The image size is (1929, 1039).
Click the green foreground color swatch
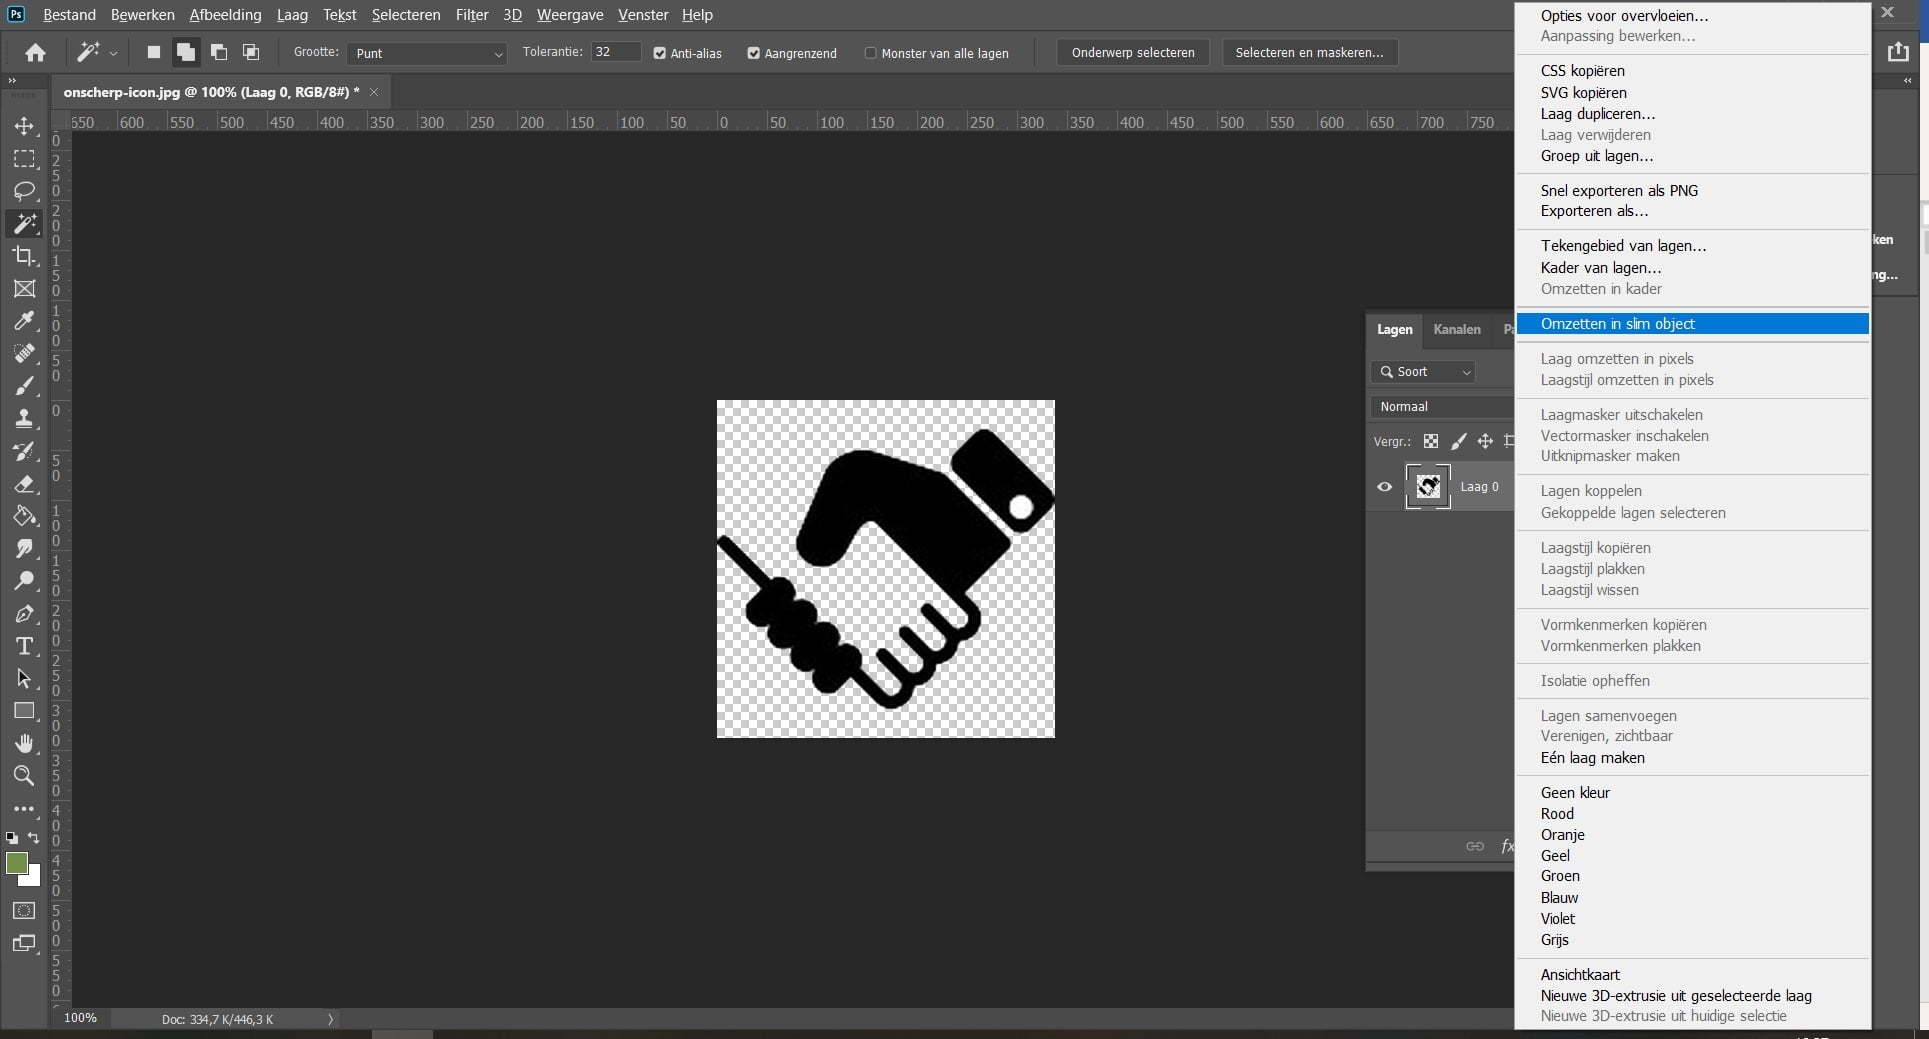(x=15, y=862)
